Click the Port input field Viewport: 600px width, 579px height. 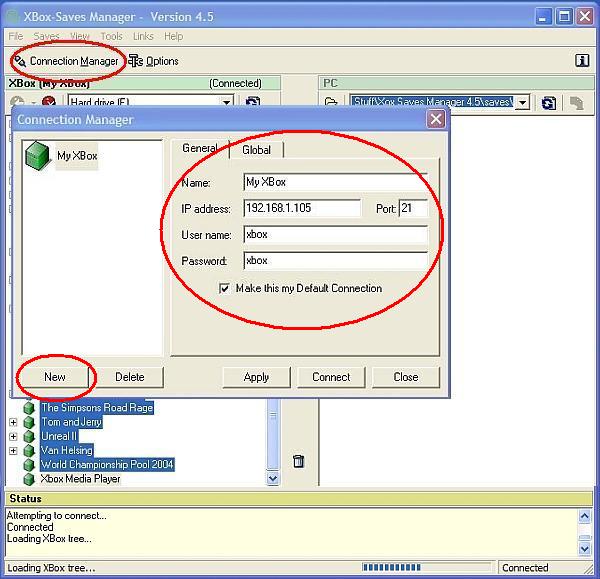413,208
